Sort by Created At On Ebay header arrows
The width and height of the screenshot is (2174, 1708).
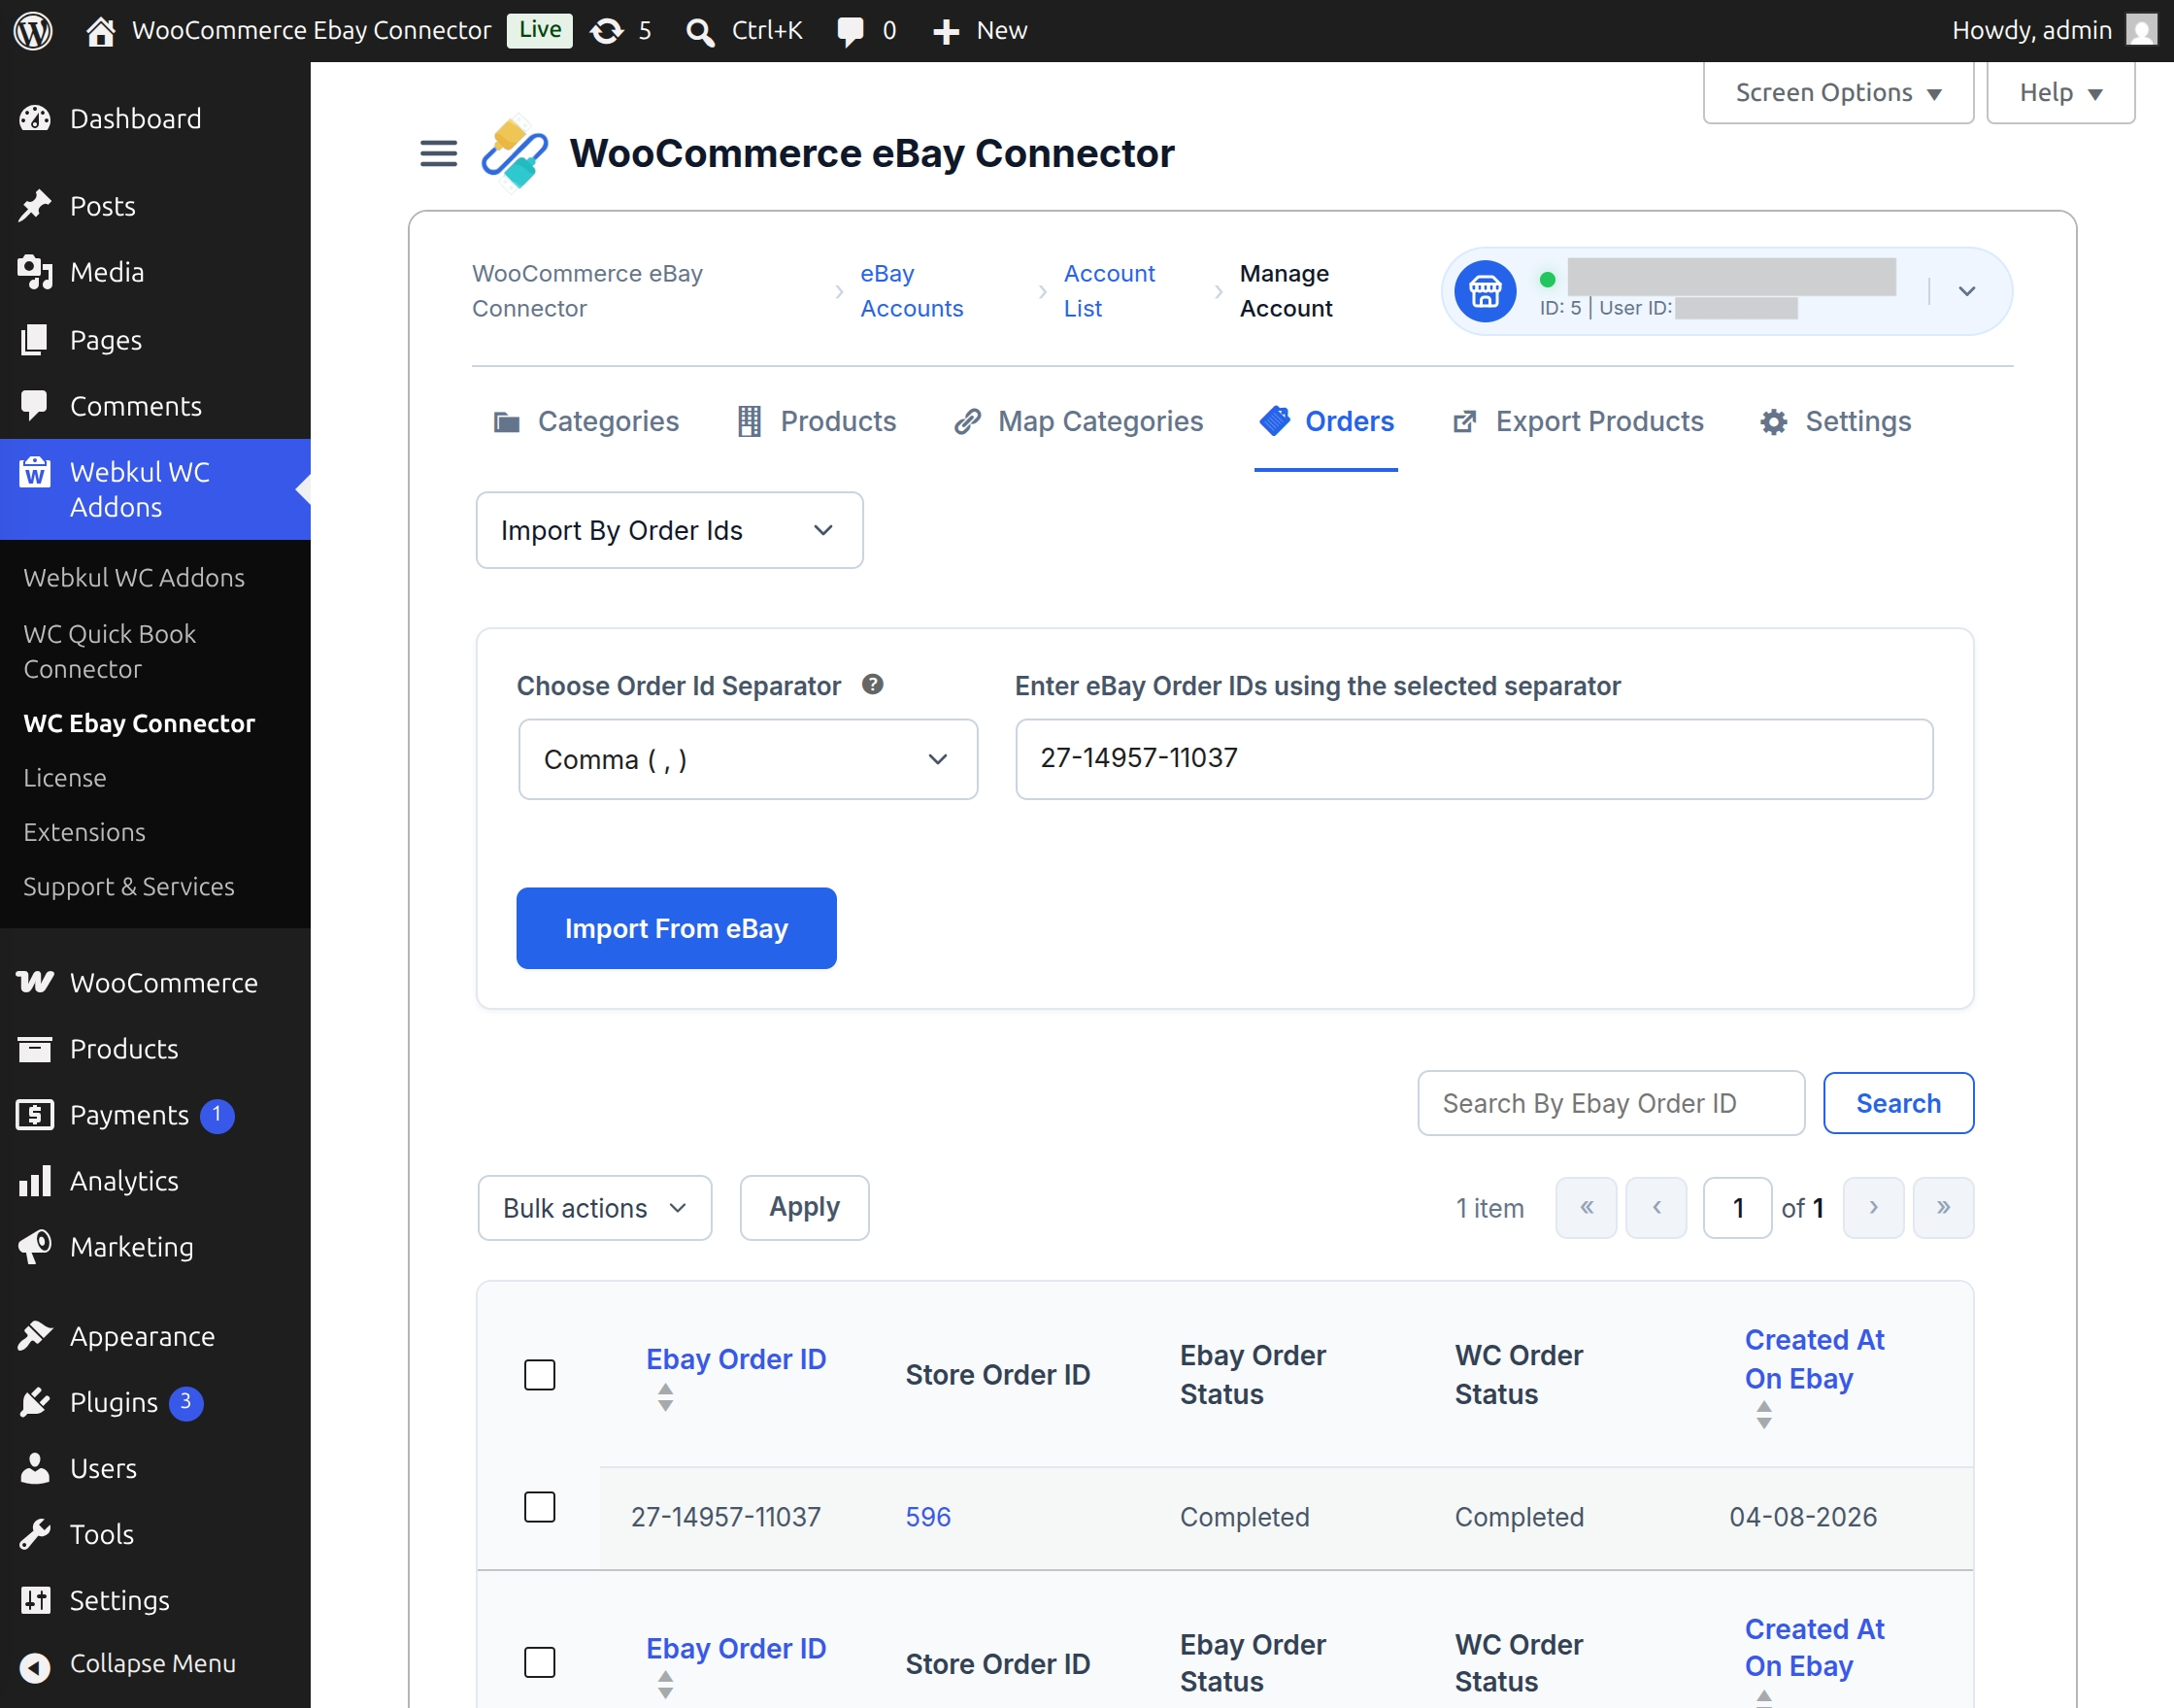[x=1764, y=1414]
